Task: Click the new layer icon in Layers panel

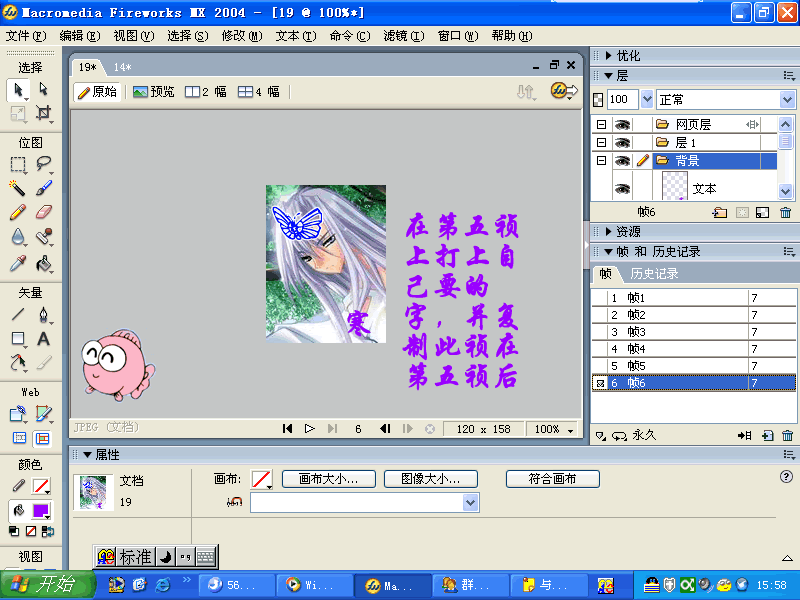Action: pyautogui.click(x=719, y=212)
